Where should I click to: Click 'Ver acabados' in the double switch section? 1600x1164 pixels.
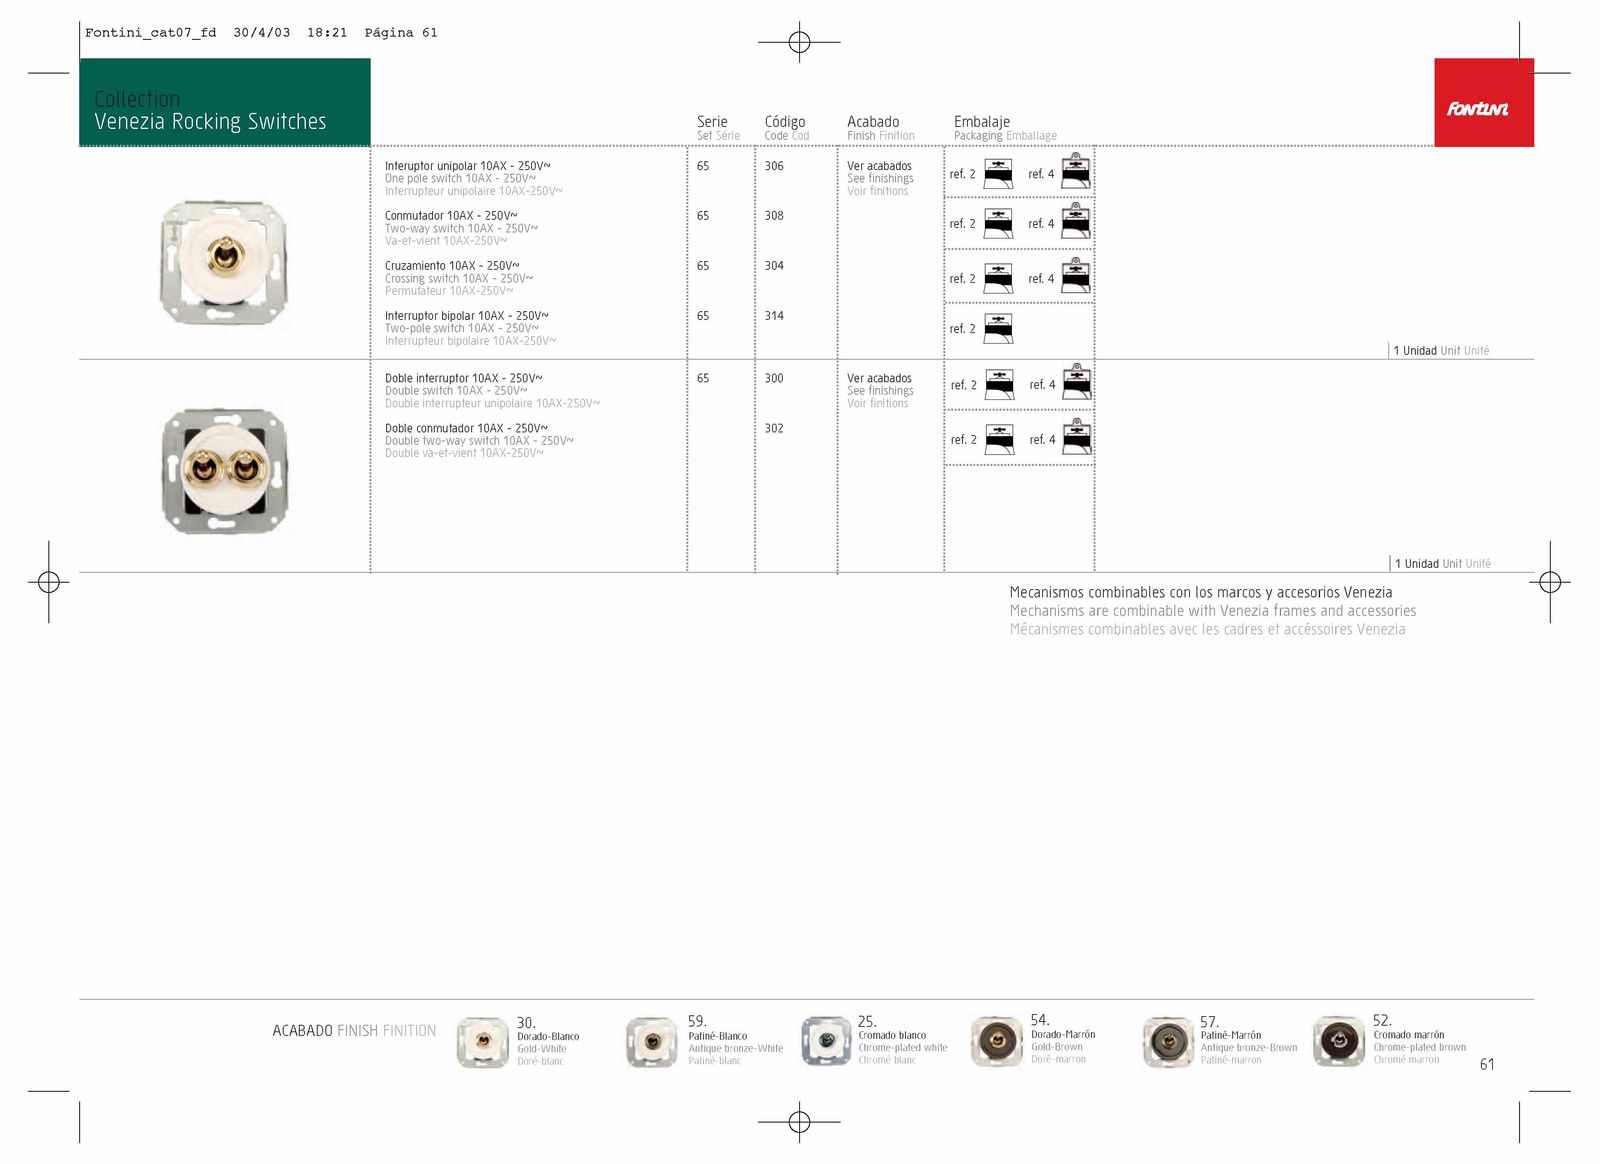click(x=879, y=379)
